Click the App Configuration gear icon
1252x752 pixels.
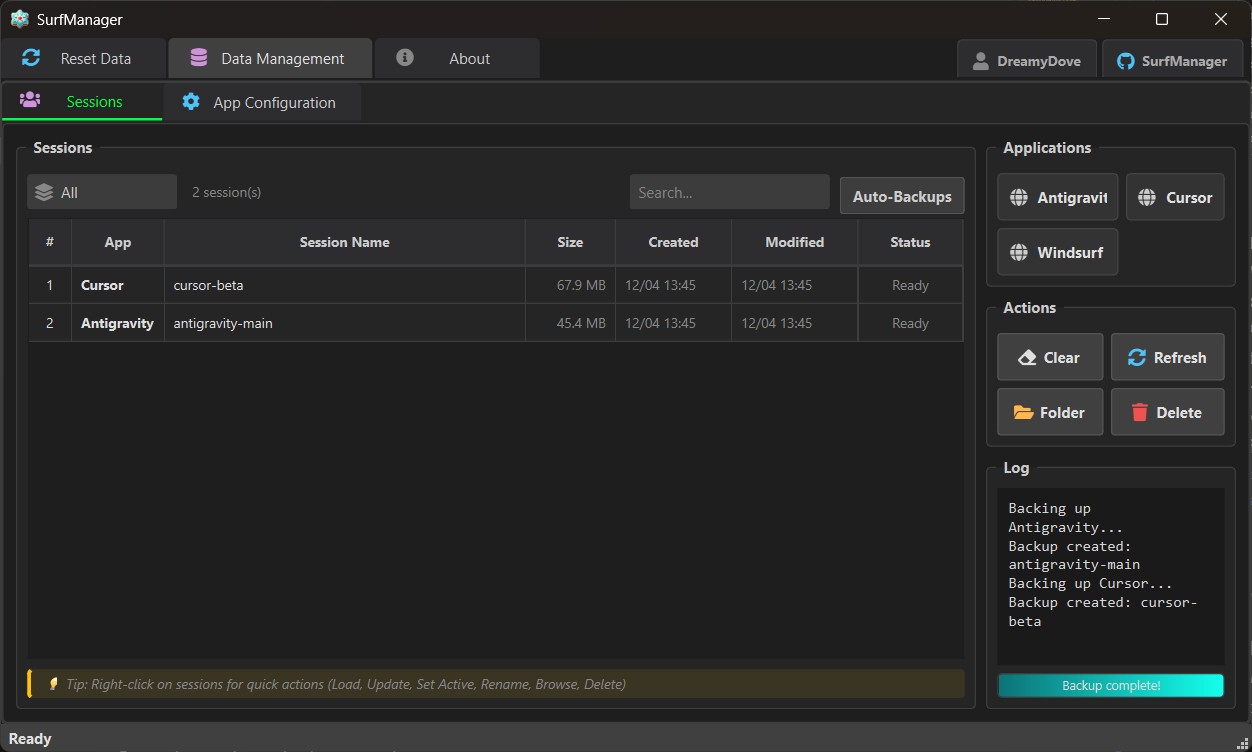click(191, 102)
